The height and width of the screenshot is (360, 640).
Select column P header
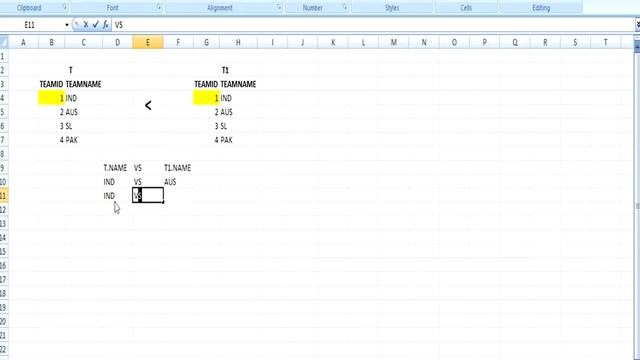tap(484, 42)
